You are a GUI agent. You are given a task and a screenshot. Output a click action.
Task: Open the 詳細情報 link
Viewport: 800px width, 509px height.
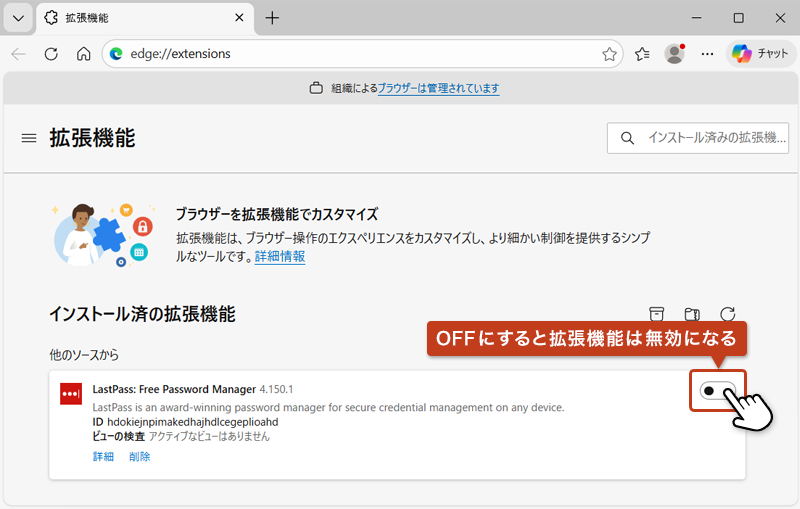click(x=280, y=256)
